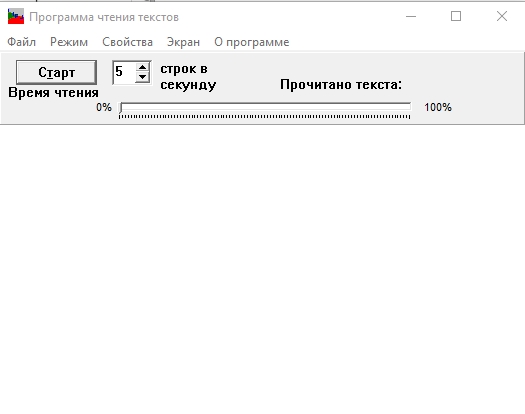Click the Время чтения label

pos(54,92)
